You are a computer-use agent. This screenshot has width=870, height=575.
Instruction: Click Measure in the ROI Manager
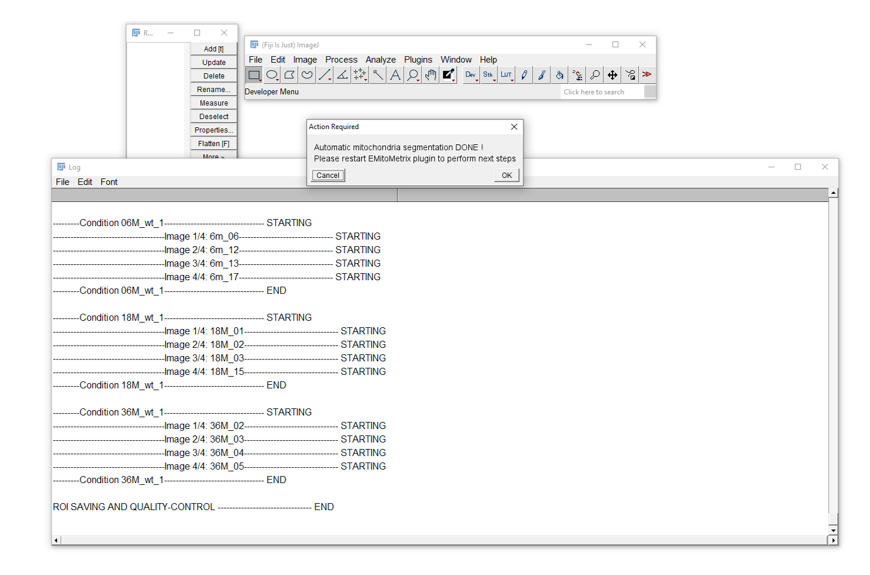213,103
